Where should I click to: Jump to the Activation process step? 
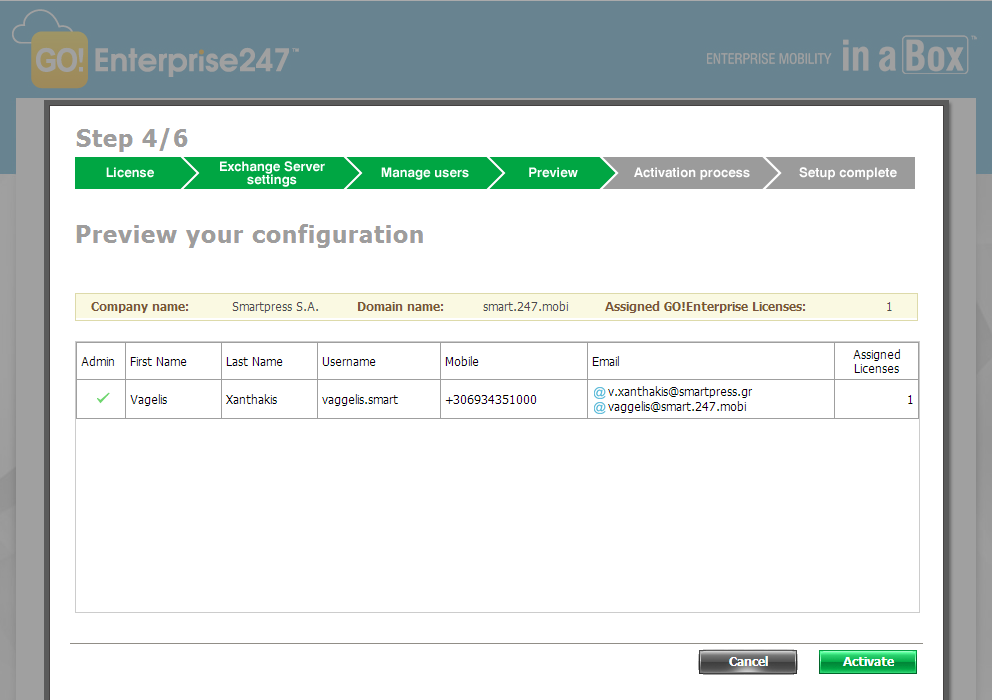(x=691, y=173)
